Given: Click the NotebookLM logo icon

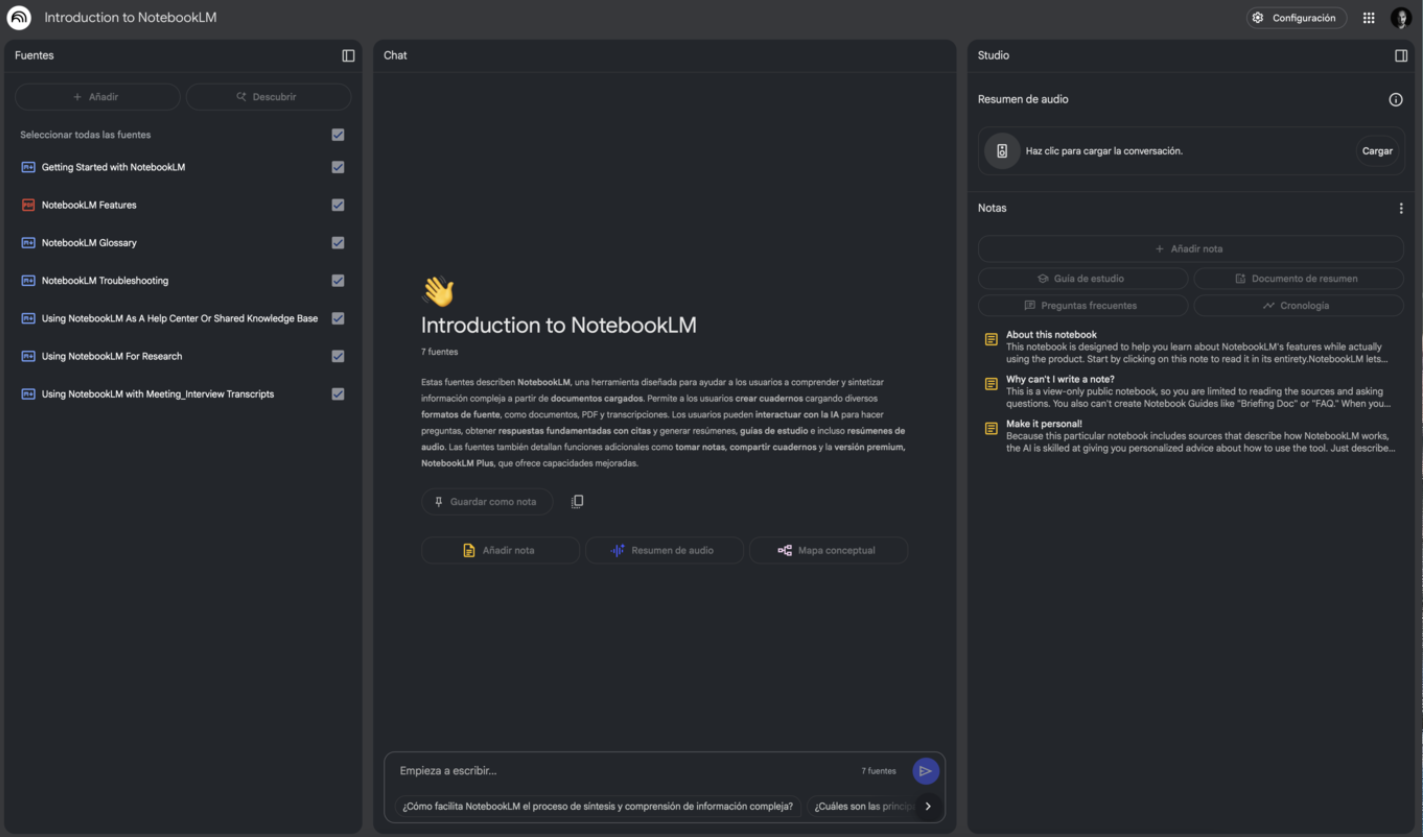Looking at the screenshot, I should click(19, 18).
